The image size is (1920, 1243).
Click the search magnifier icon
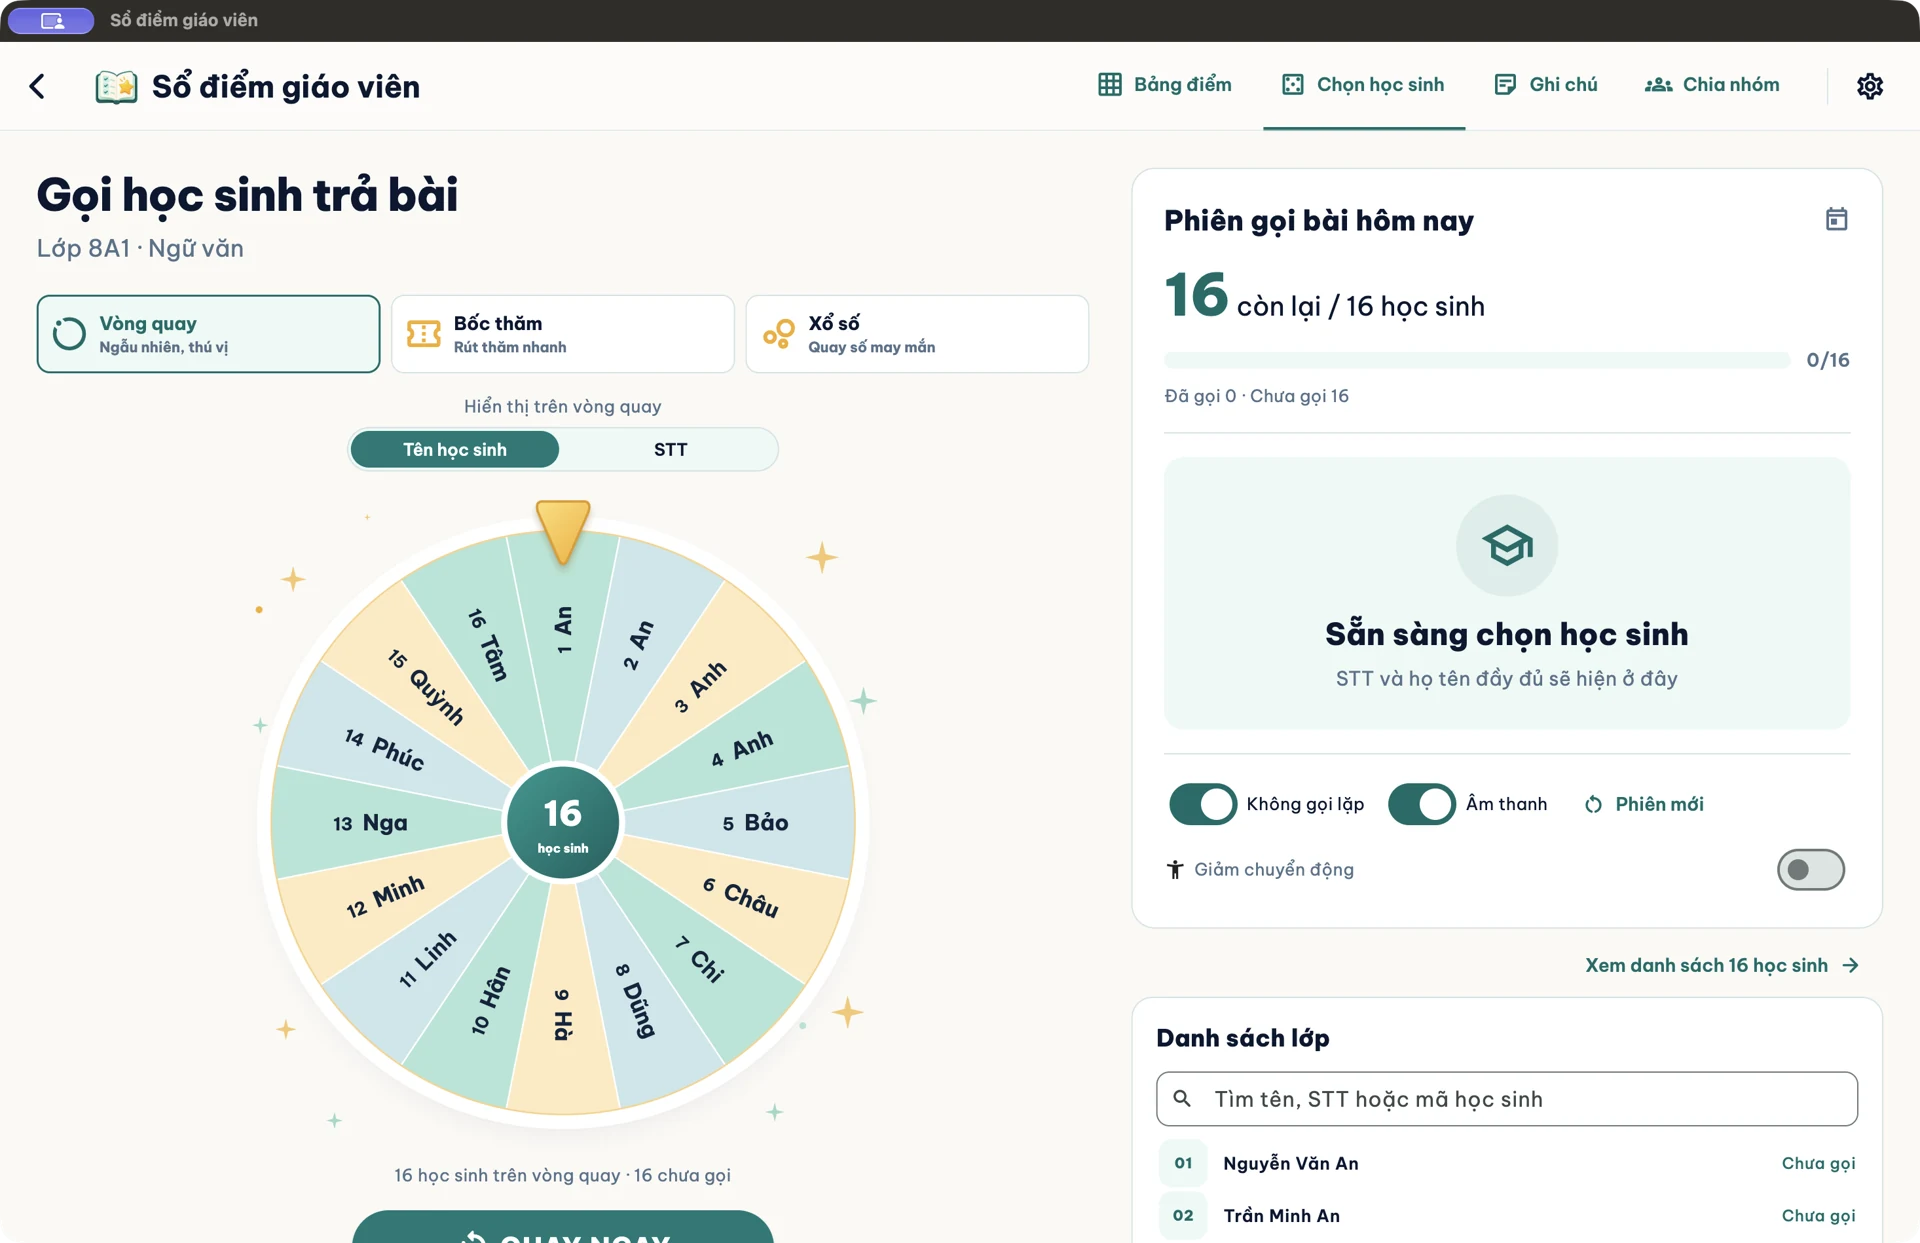point(1182,1098)
